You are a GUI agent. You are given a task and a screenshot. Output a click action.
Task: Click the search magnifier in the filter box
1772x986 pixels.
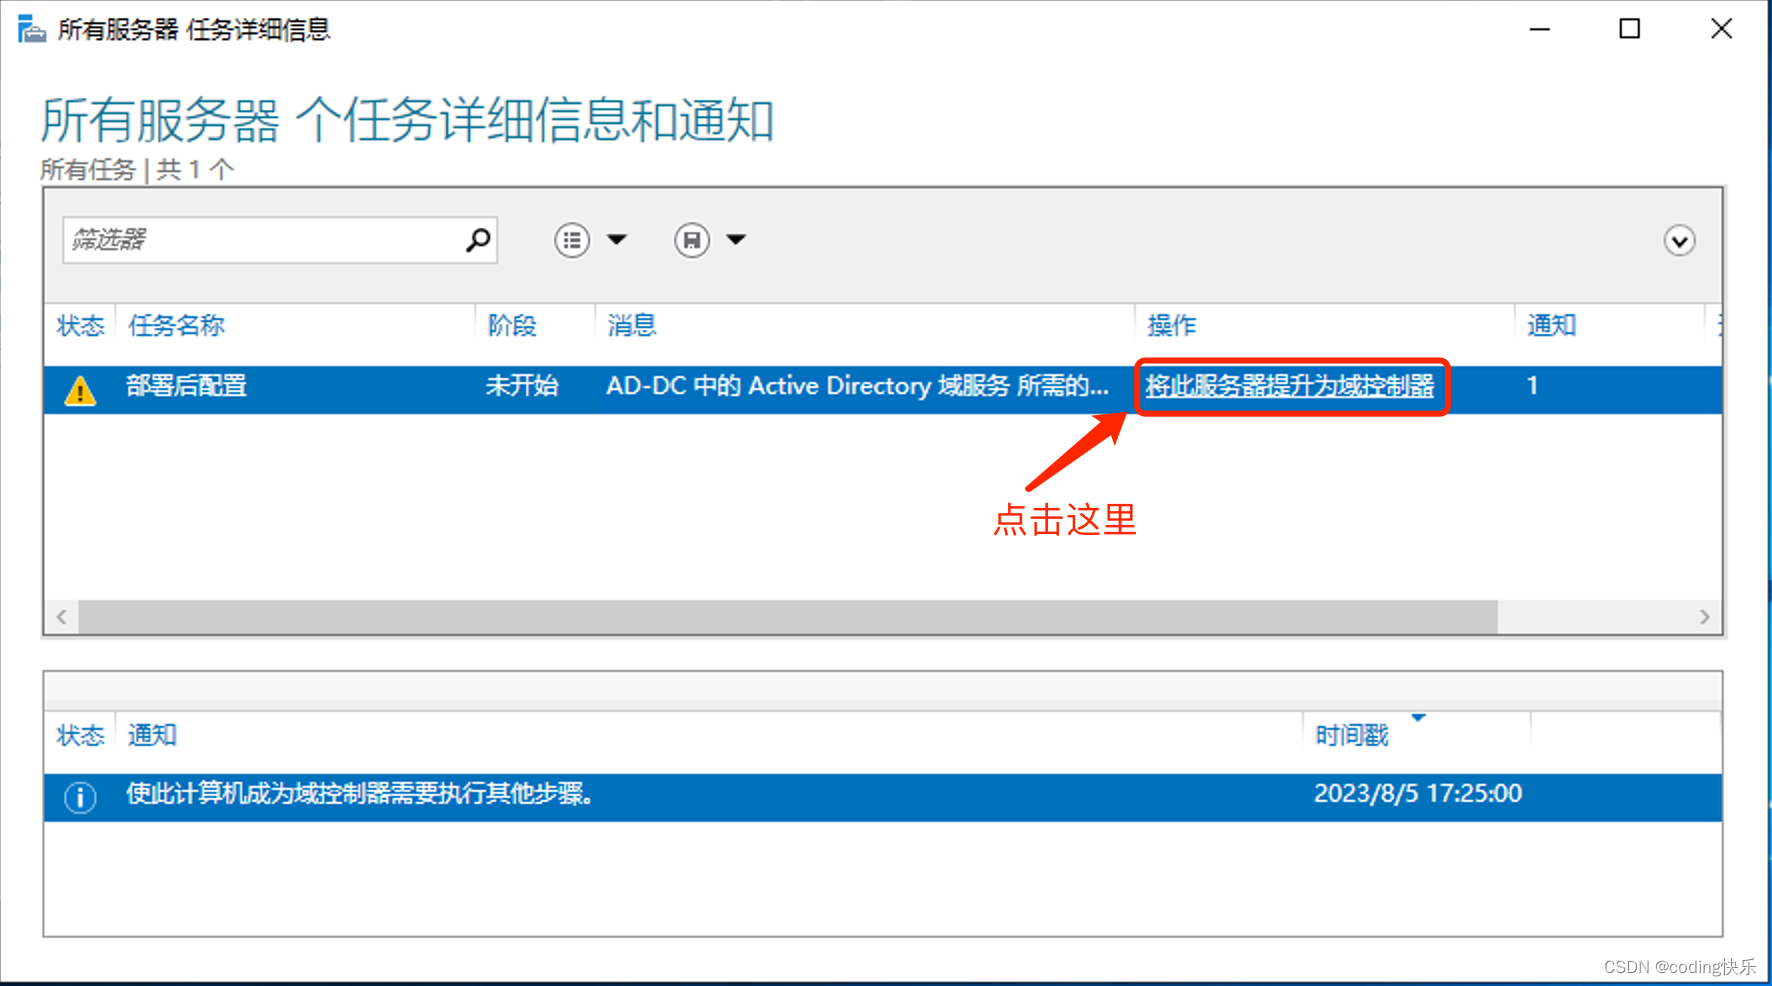click(x=476, y=240)
